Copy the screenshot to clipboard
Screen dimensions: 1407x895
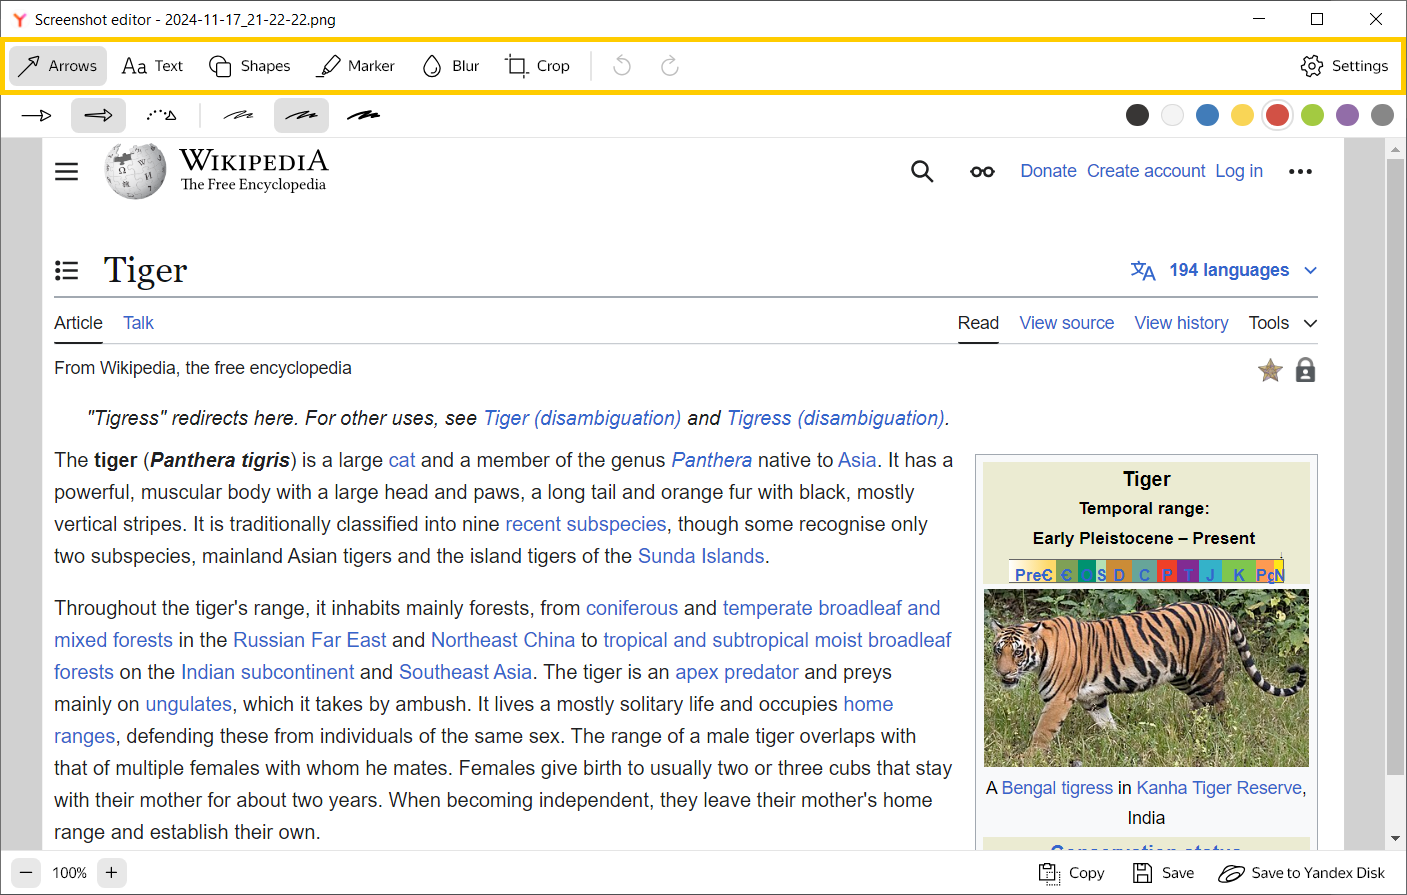click(1071, 873)
